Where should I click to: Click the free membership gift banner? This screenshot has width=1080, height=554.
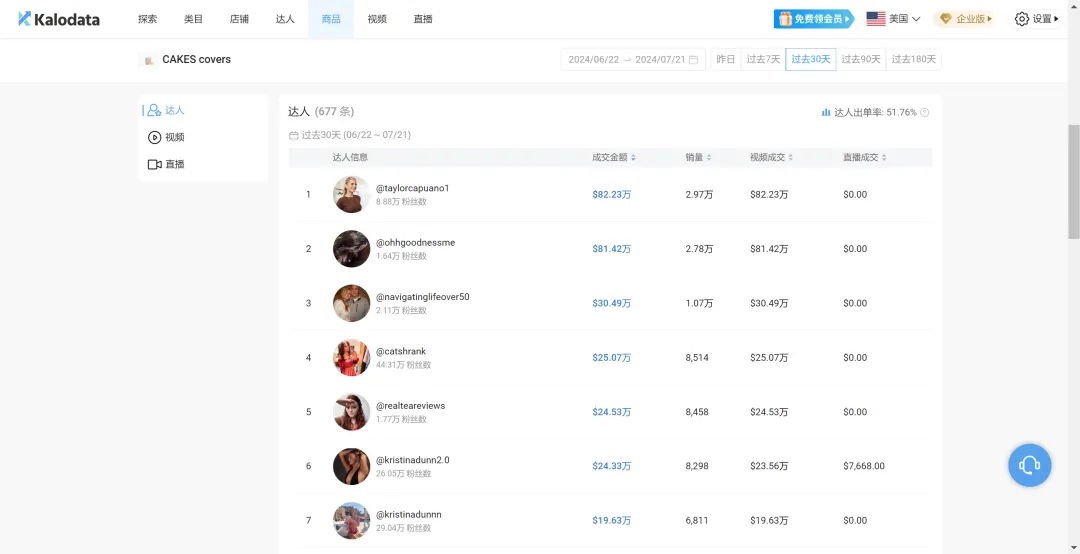tap(813, 19)
